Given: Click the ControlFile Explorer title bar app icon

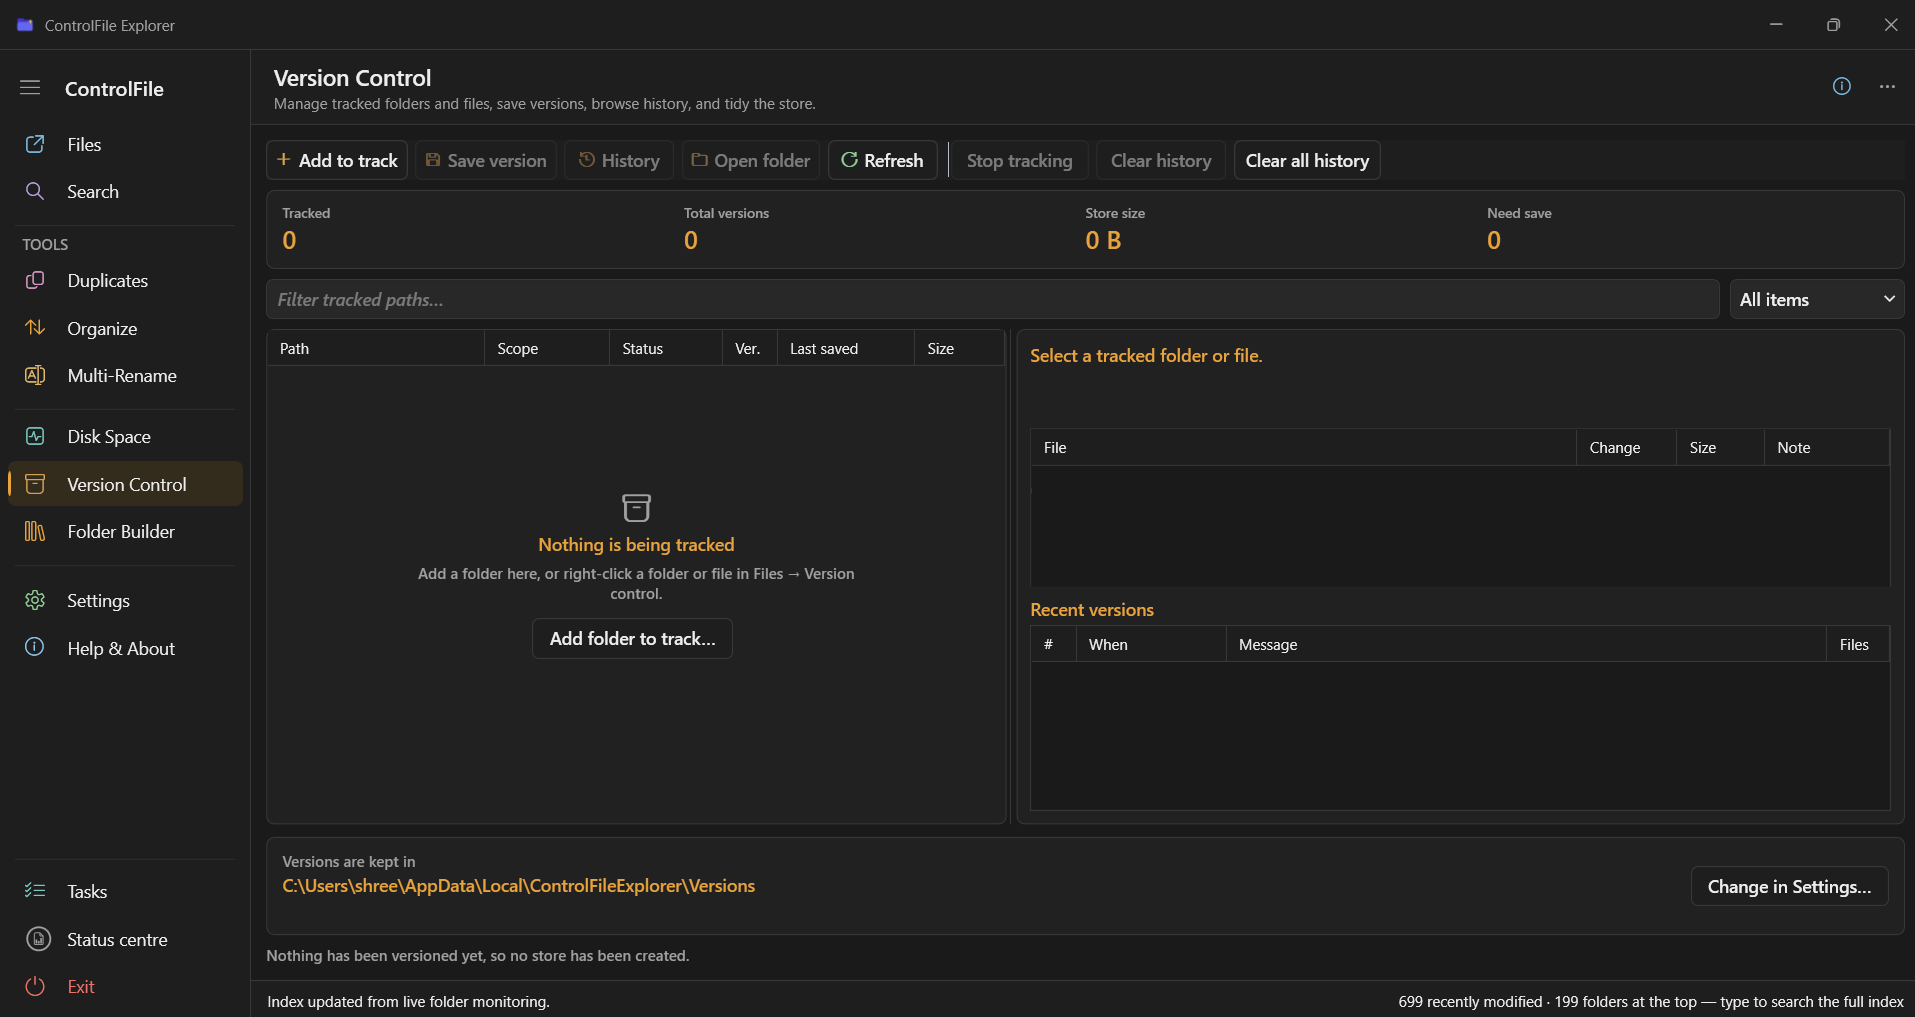Looking at the screenshot, I should 25,25.
